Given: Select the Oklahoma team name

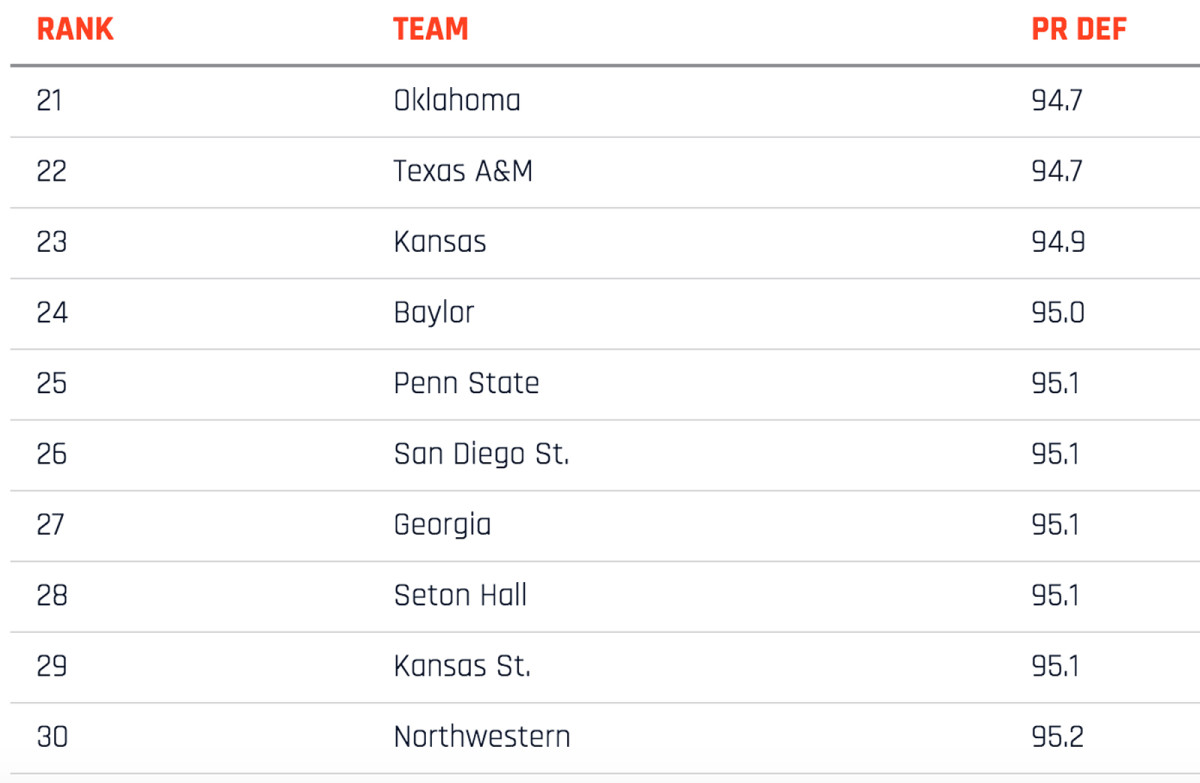Looking at the screenshot, I should pos(457,100).
